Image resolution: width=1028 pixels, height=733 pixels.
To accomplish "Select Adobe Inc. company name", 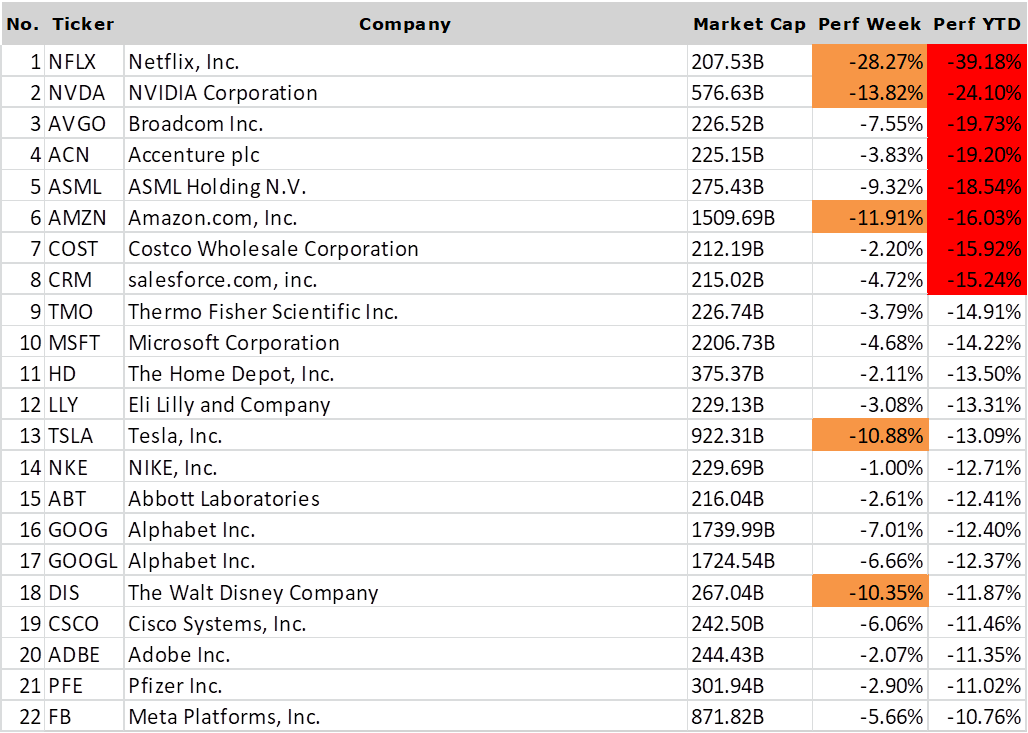I will [179, 655].
